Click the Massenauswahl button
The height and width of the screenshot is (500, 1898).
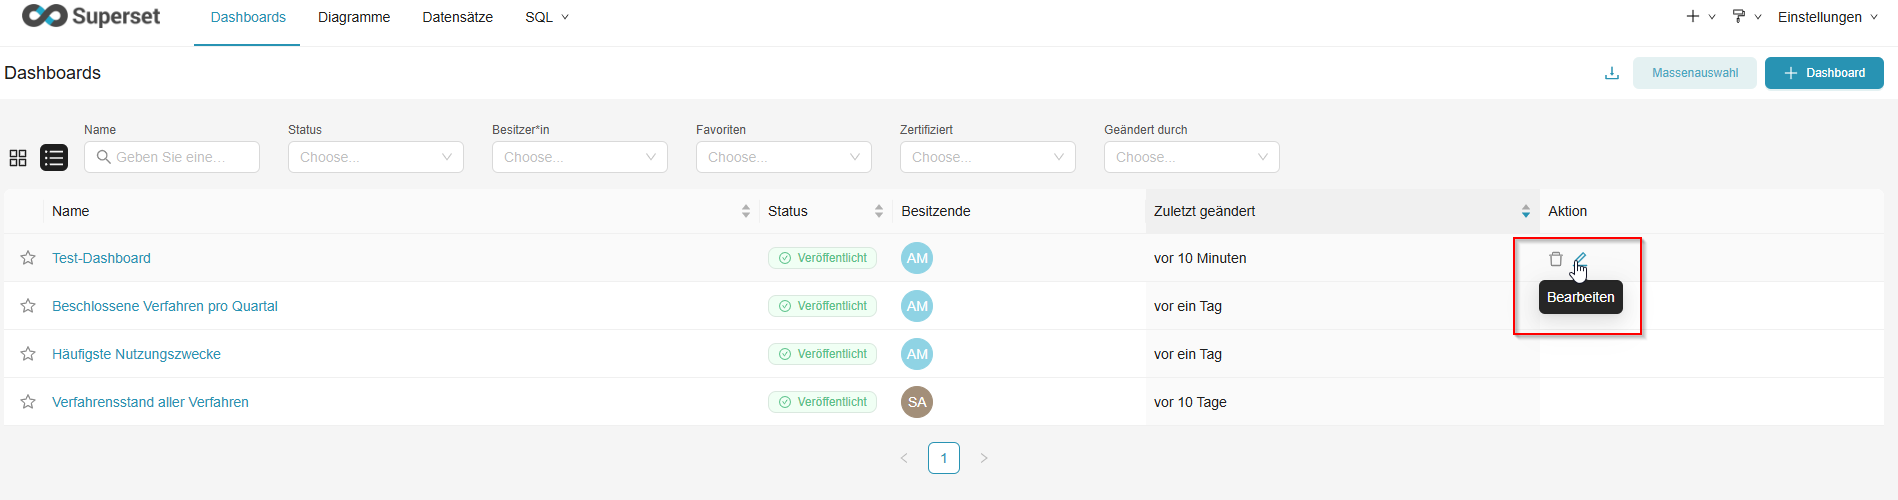[1694, 73]
